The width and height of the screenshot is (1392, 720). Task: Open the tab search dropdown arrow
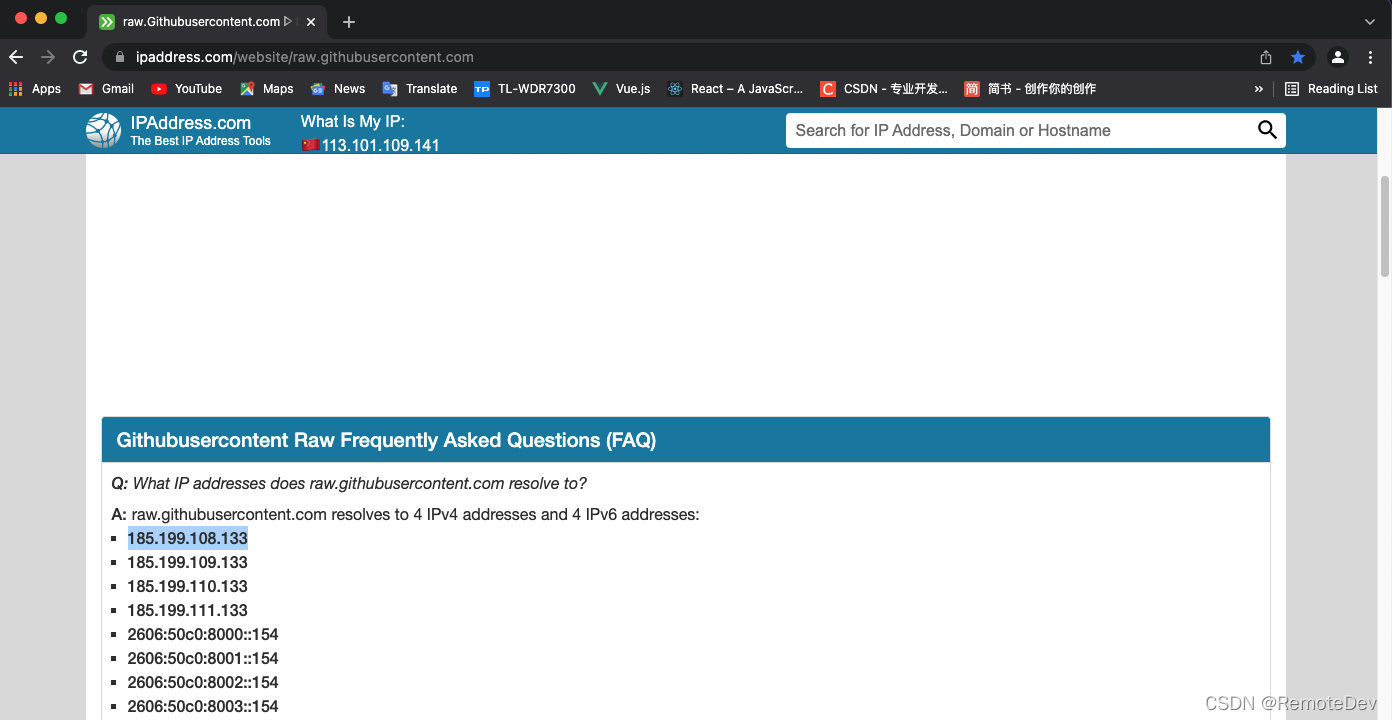point(1370,21)
